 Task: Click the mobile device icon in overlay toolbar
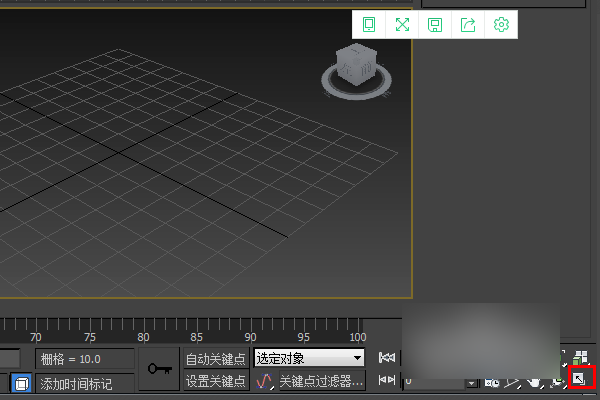point(369,25)
